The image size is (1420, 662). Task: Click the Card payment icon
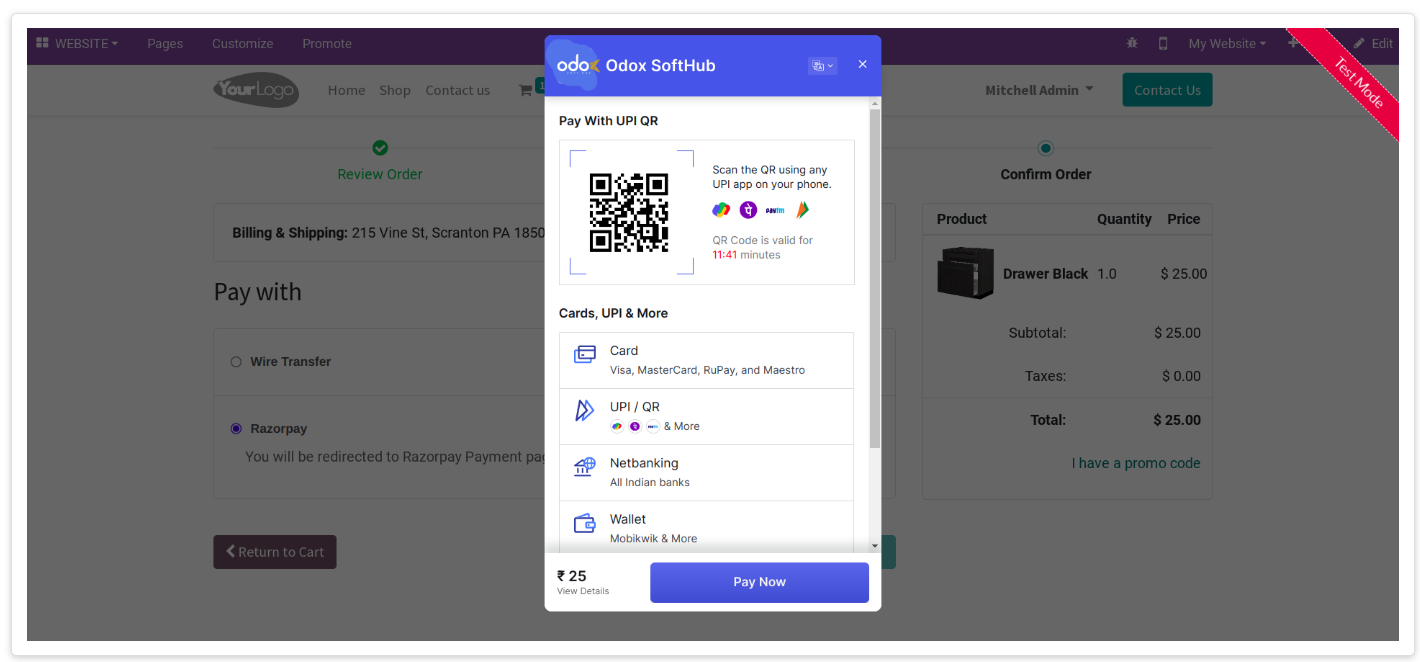pyautogui.click(x=585, y=355)
